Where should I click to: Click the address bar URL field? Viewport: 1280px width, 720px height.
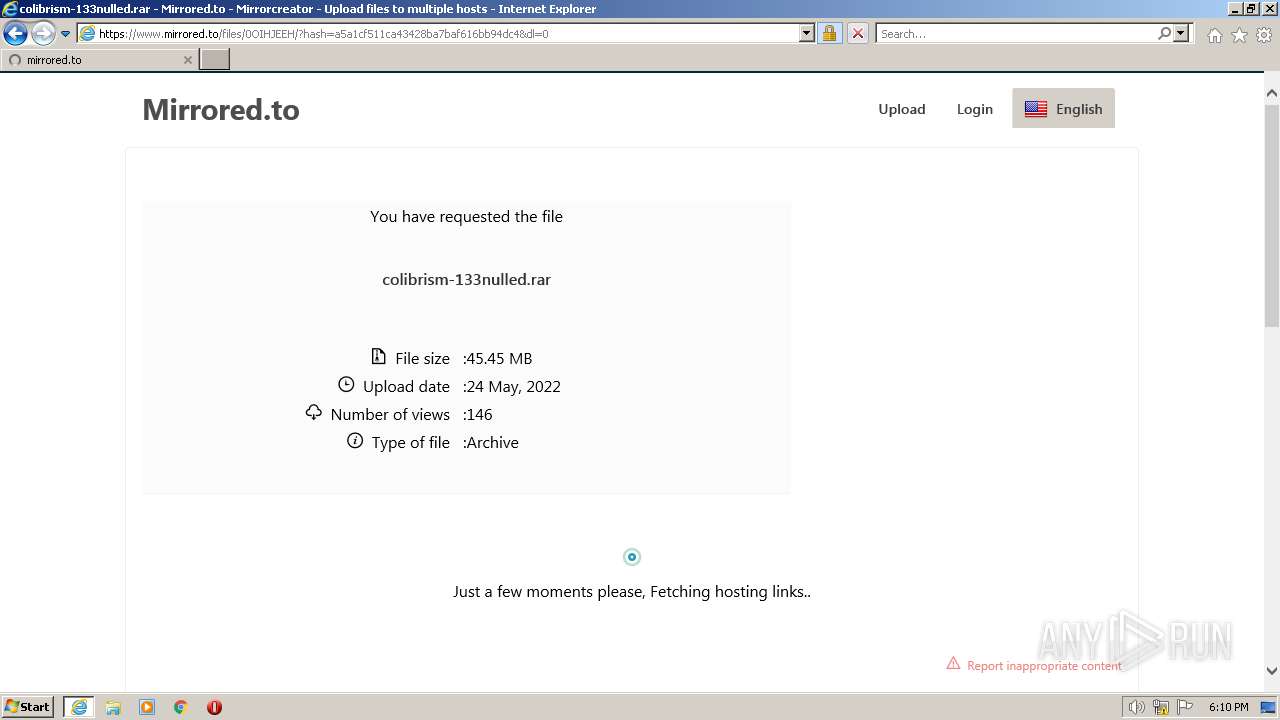438,33
